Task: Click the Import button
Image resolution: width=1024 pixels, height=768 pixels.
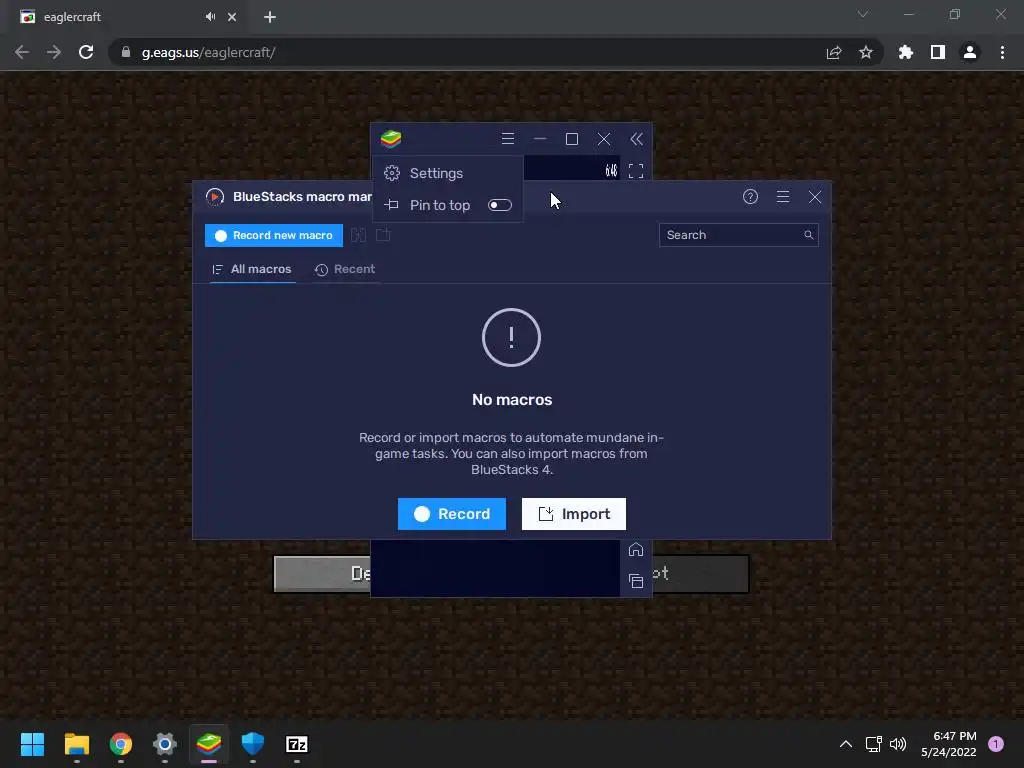Action: pos(573,514)
